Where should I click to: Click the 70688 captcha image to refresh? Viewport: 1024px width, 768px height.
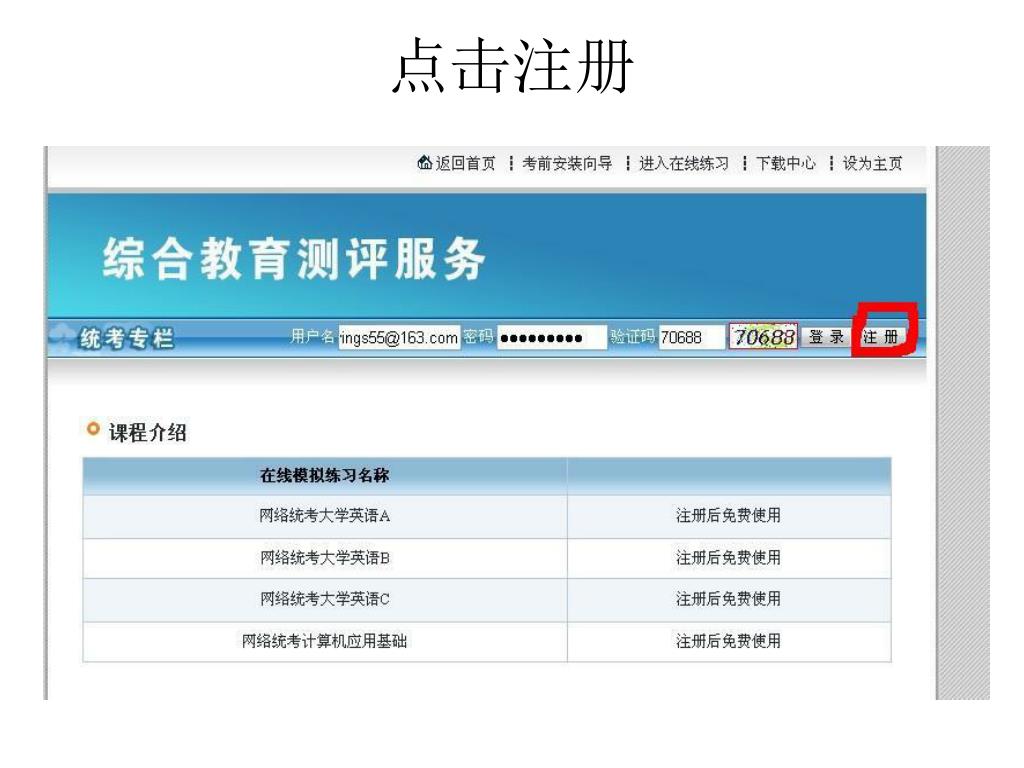(763, 337)
